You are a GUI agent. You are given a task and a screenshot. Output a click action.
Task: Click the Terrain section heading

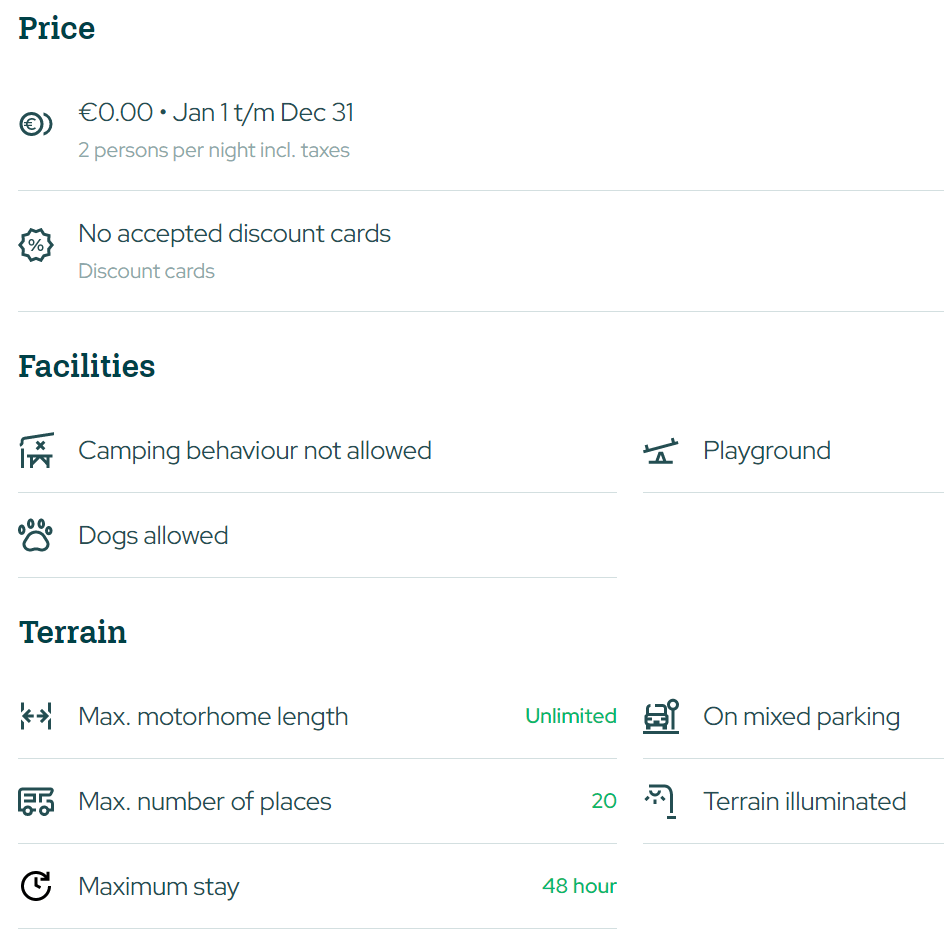73,632
